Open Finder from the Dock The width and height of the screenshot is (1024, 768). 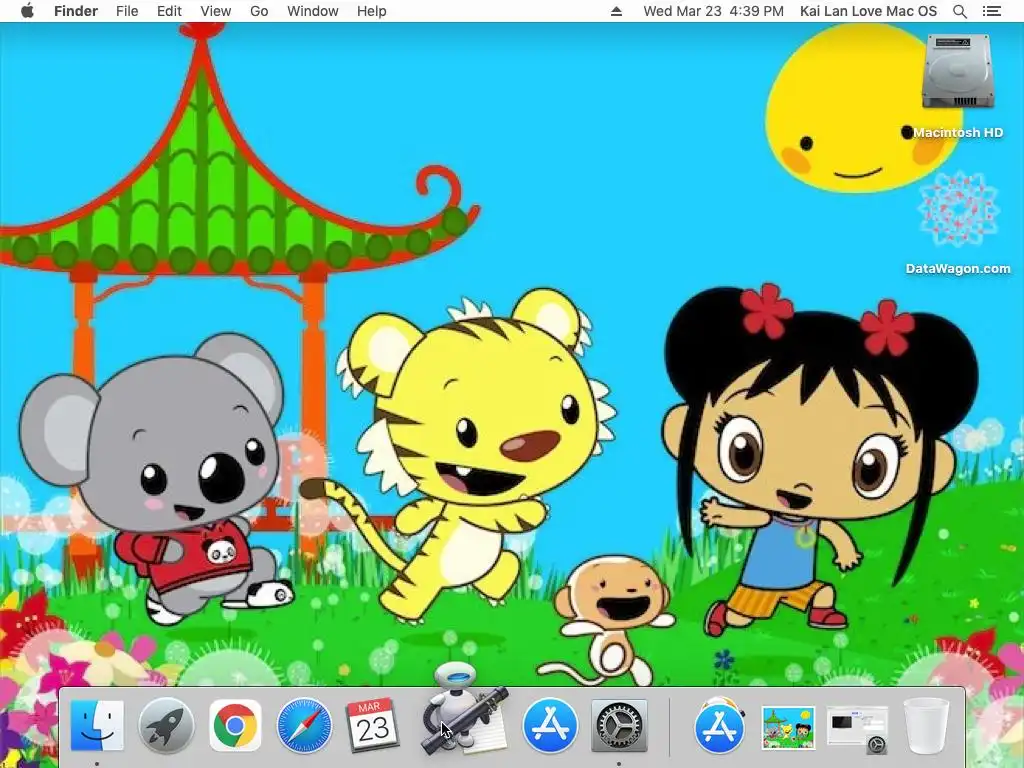tap(97, 725)
